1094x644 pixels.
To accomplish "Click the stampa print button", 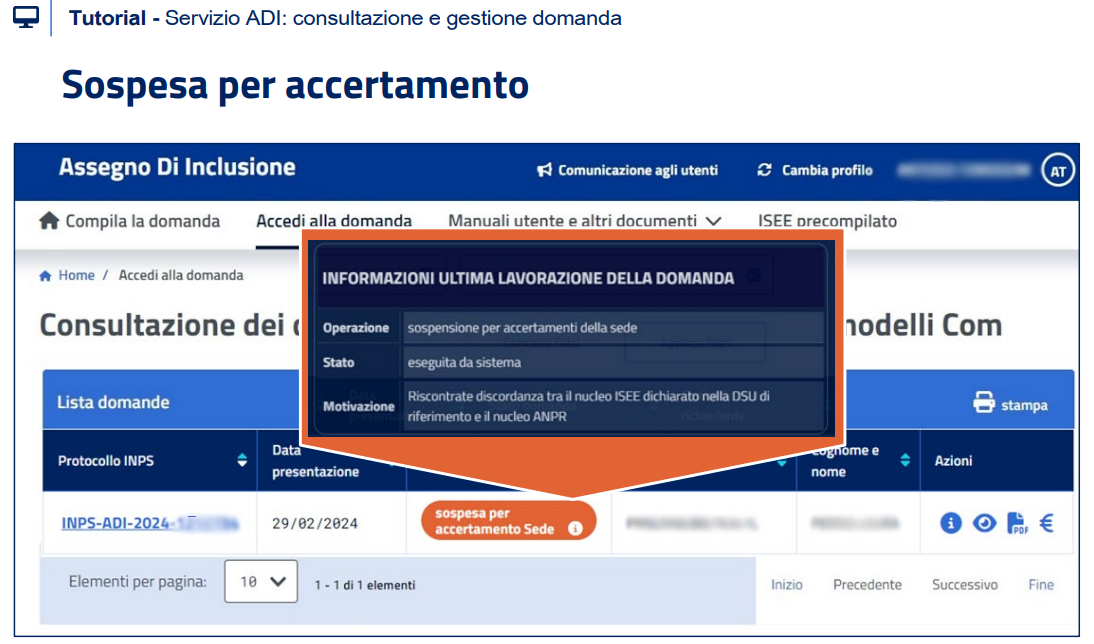I will tap(1010, 404).
